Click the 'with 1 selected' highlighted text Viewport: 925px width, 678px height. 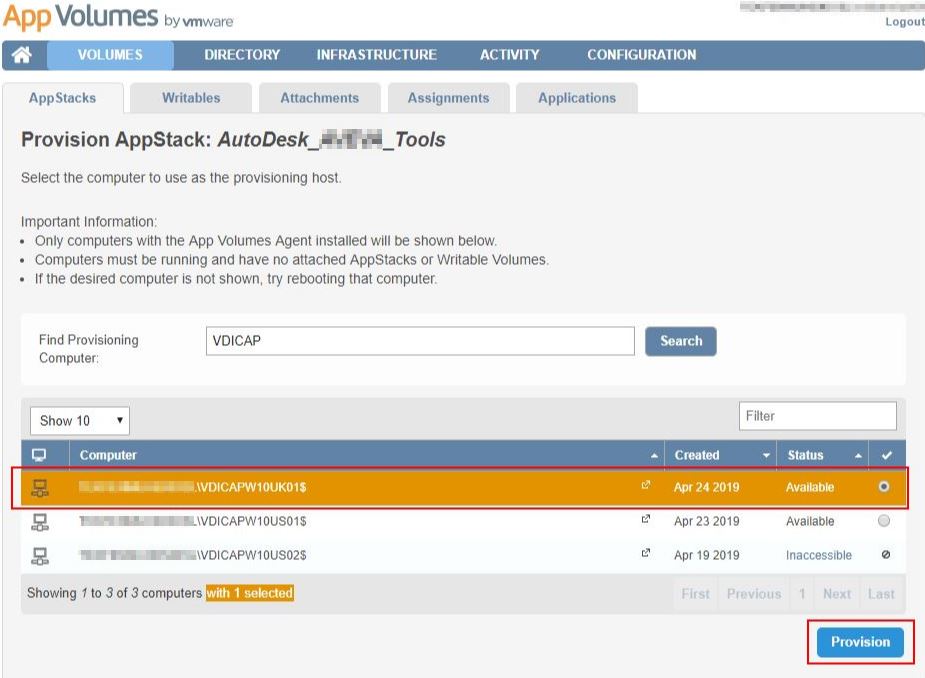pos(250,593)
